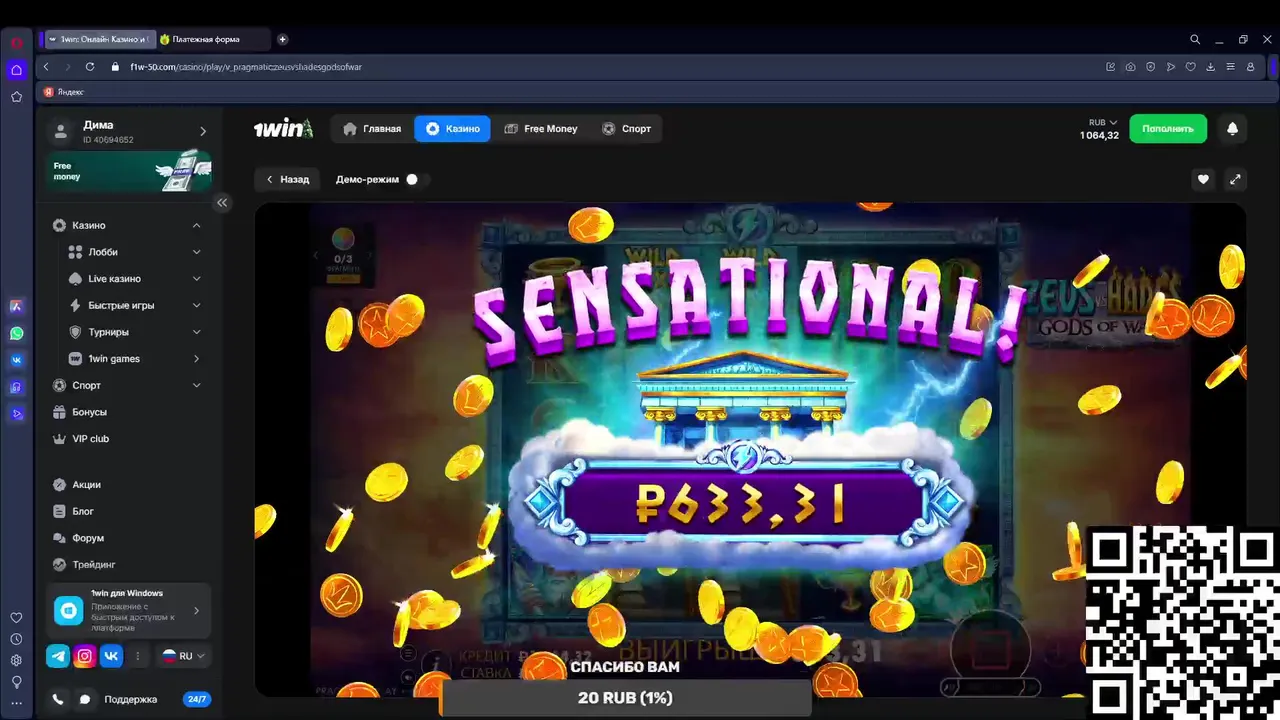This screenshot has width=1280, height=720.
Task: Open a new browser tab
Action: [x=283, y=39]
